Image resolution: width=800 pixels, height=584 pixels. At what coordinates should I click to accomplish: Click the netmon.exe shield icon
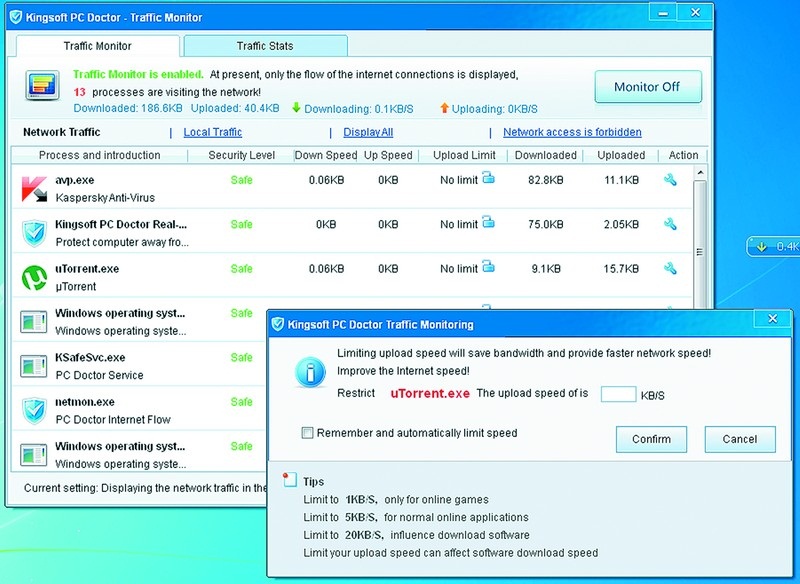click(x=34, y=411)
